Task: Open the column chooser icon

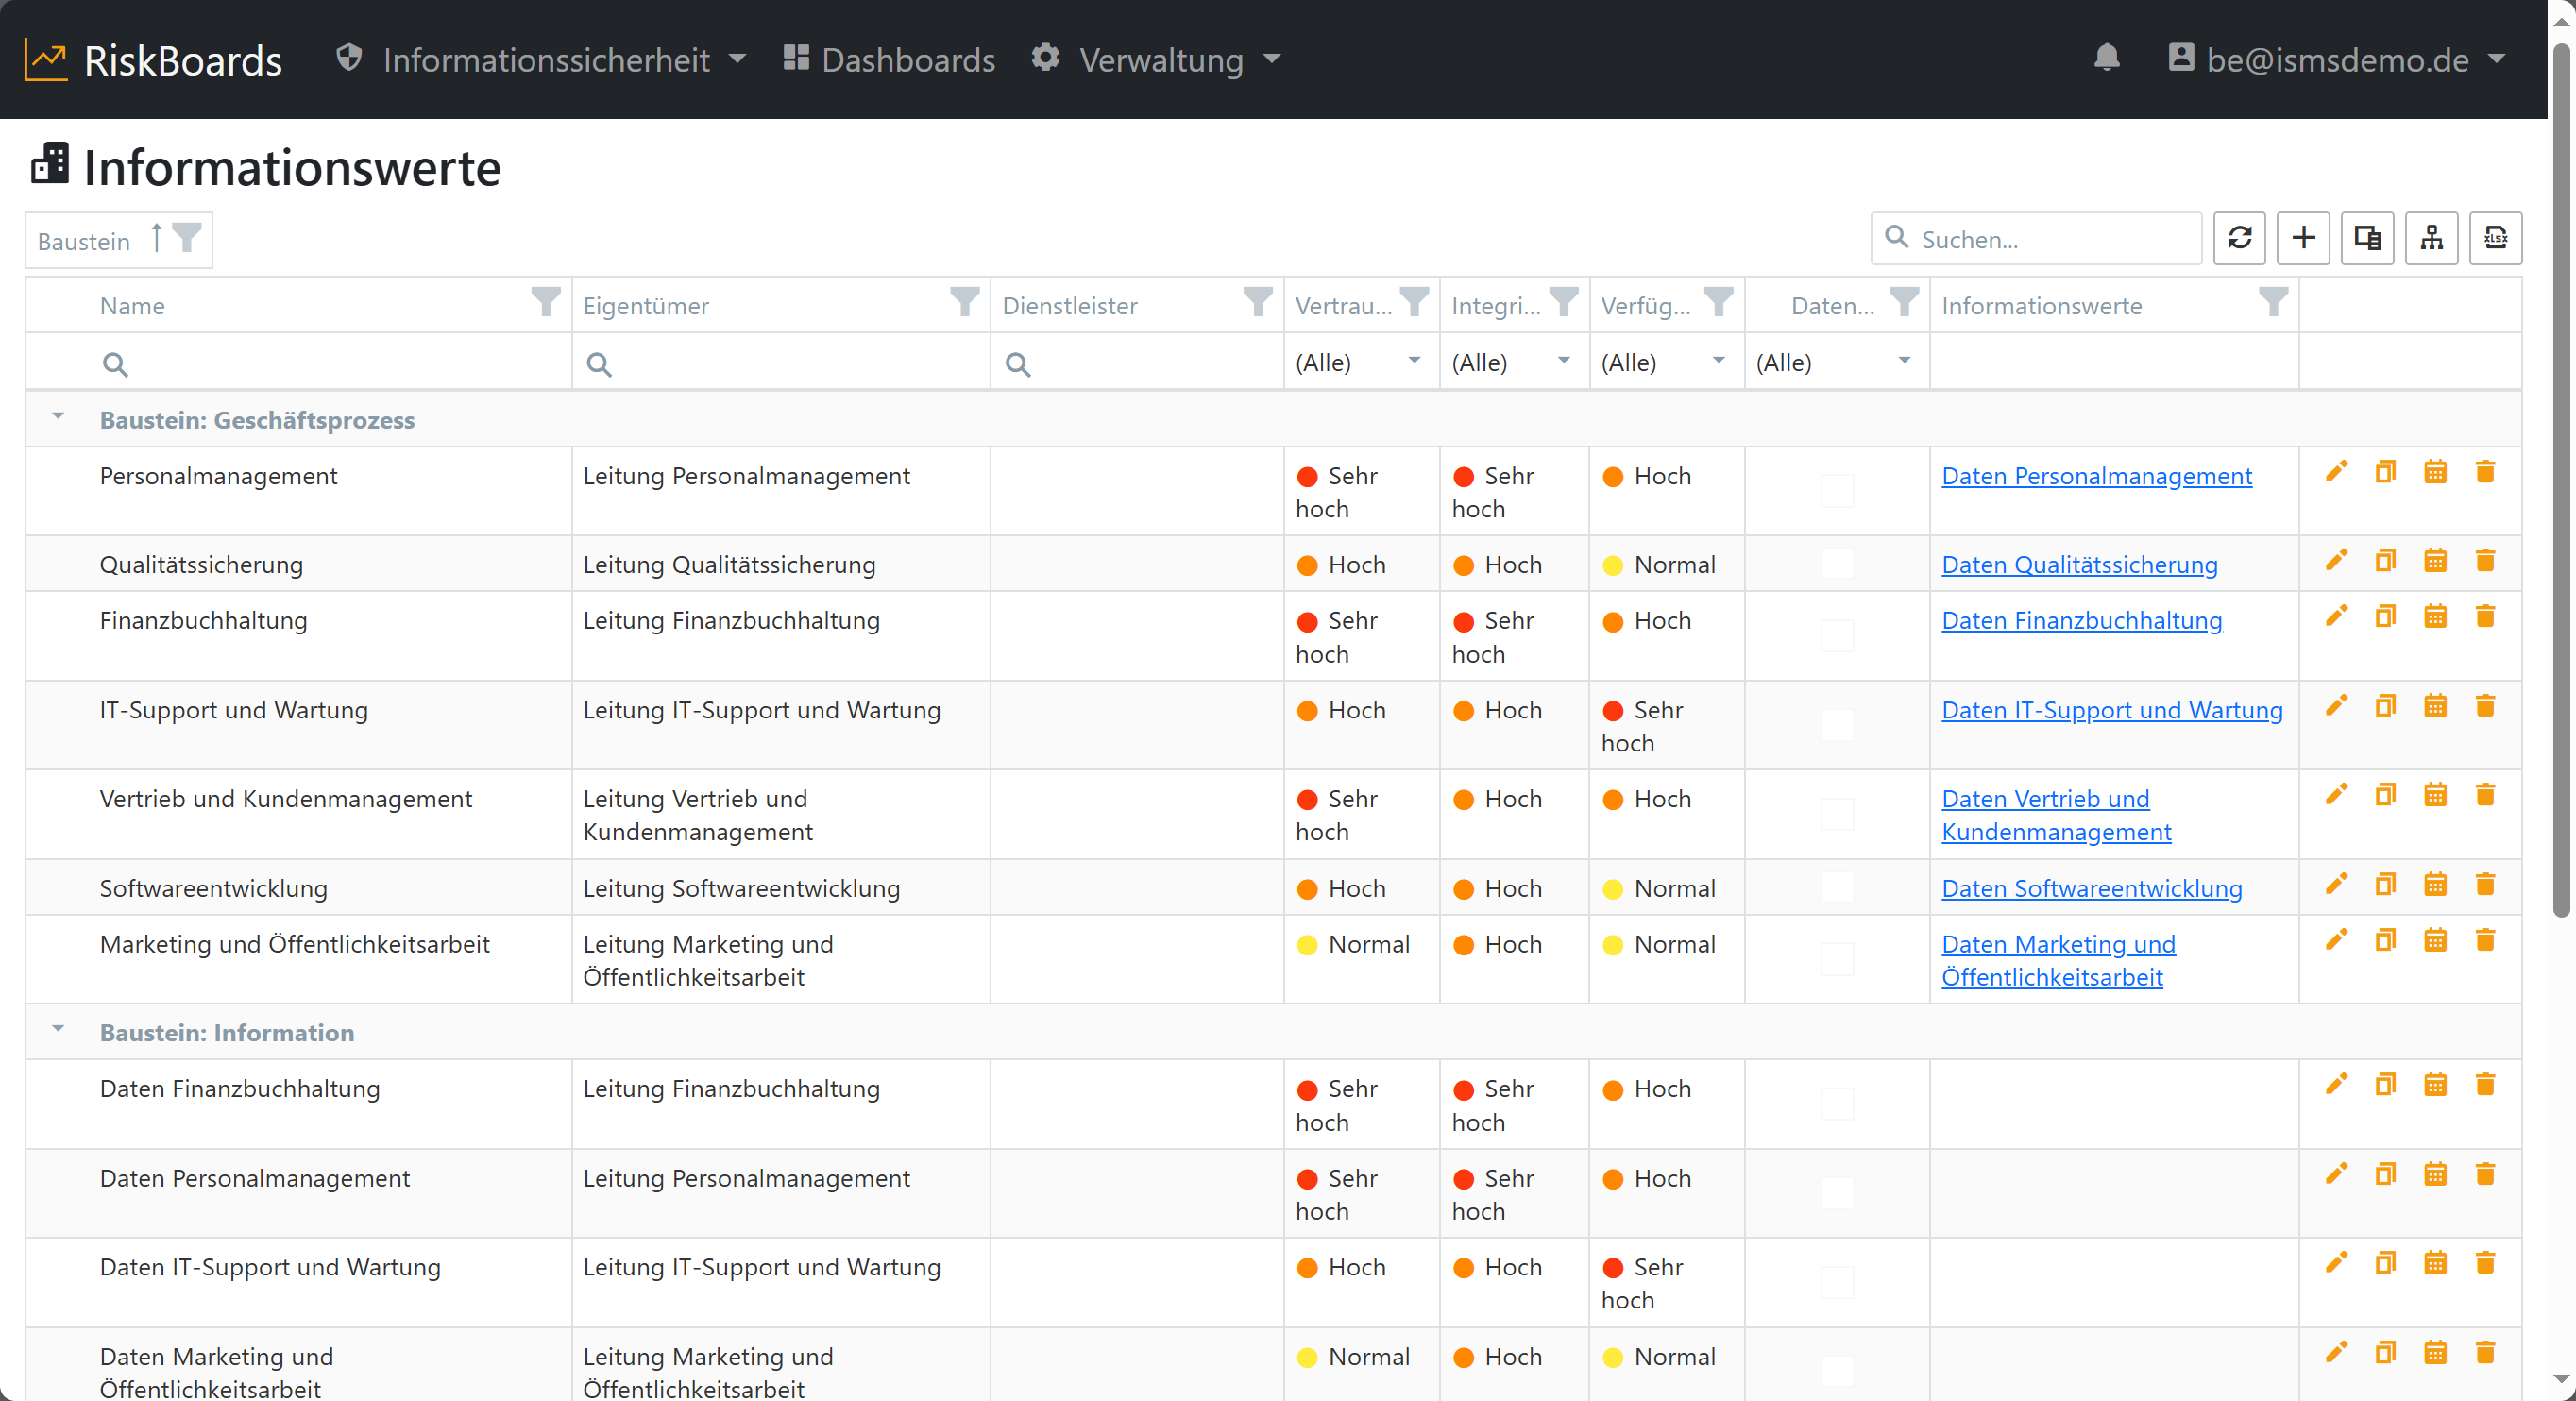Action: pyautogui.click(x=2367, y=238)
